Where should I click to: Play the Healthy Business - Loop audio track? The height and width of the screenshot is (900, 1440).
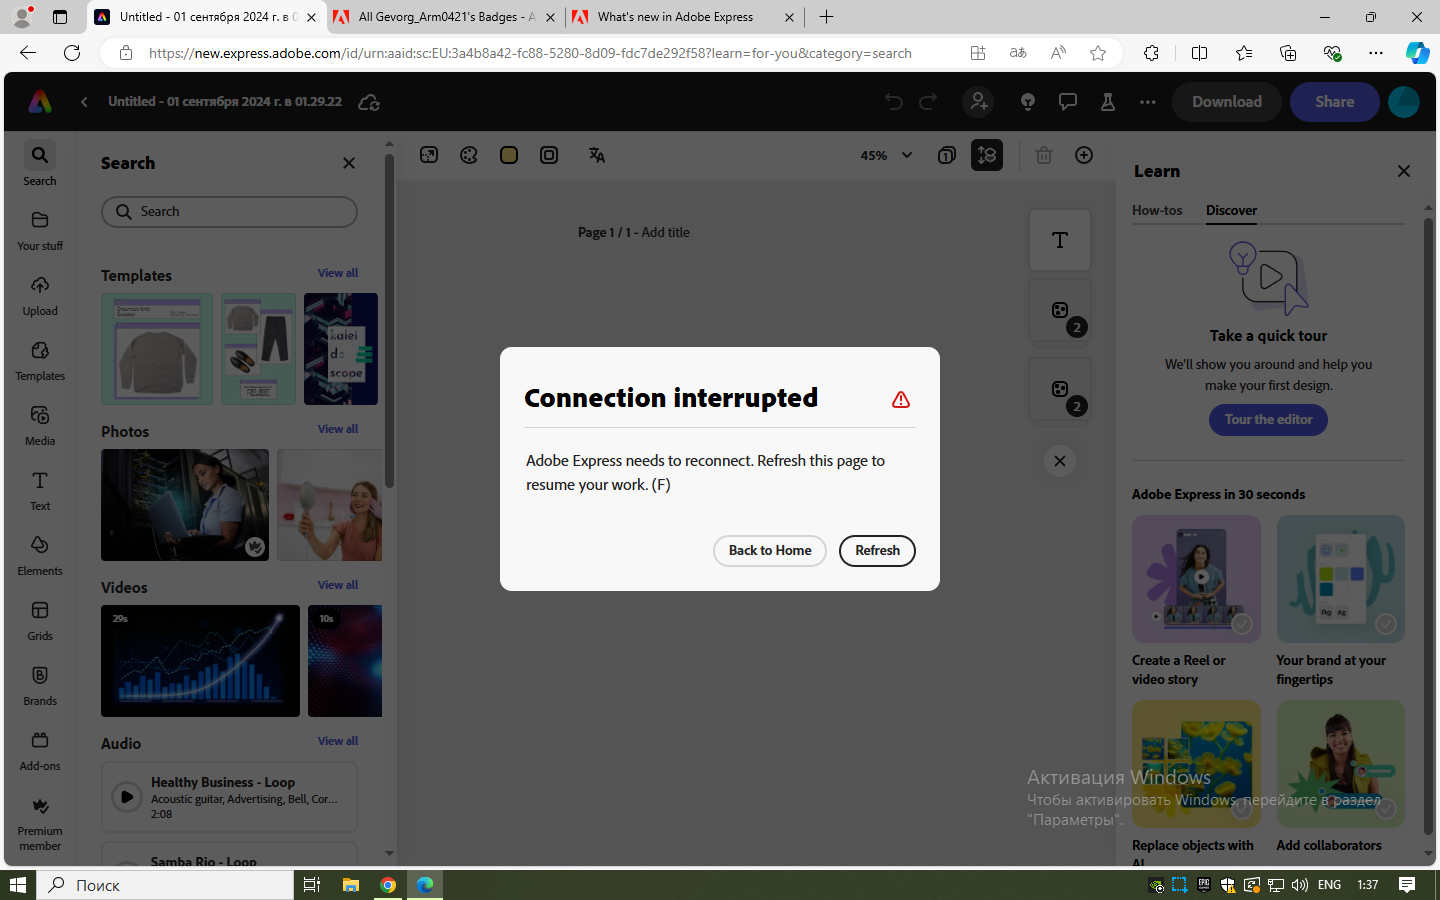coord(126,797)
